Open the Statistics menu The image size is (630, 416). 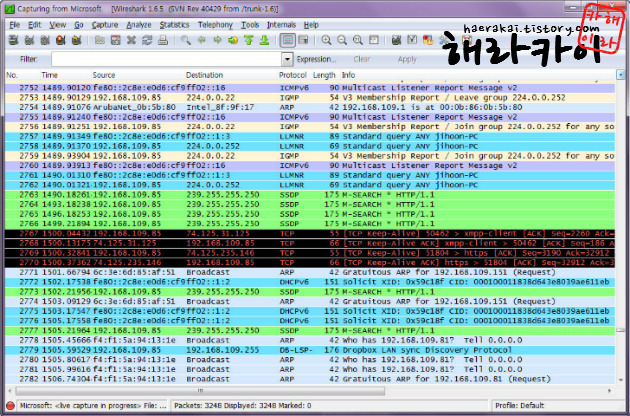click(x=174, y=25)
